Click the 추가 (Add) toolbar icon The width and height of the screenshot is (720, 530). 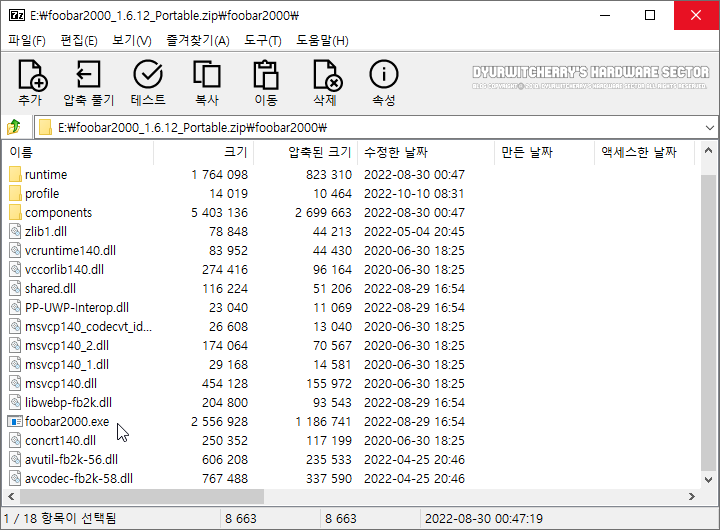(x=32, y=74)
